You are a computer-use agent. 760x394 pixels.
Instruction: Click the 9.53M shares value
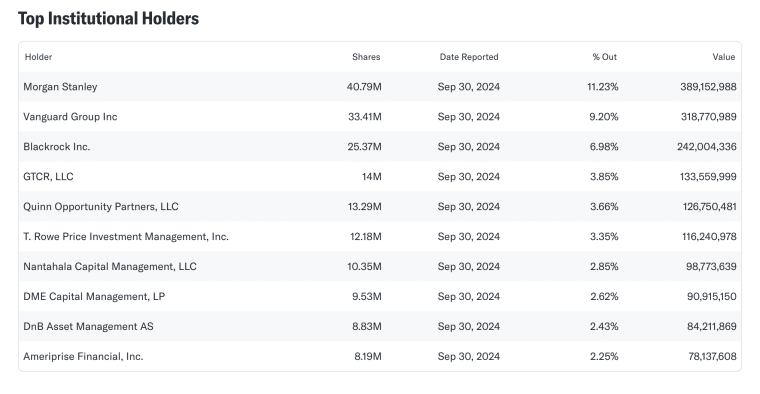tap(367, 297)
